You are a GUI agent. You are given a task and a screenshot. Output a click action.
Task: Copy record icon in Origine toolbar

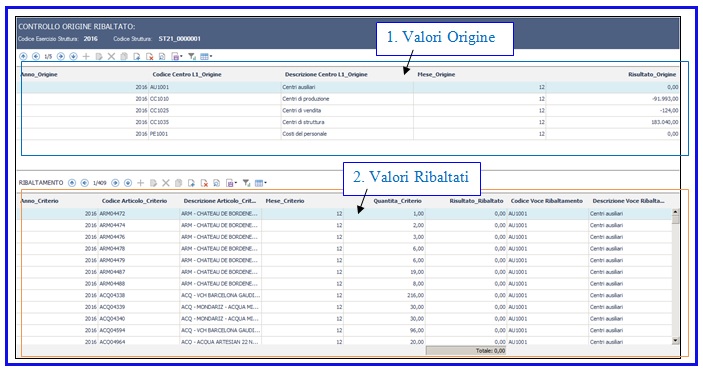[124, 57]
